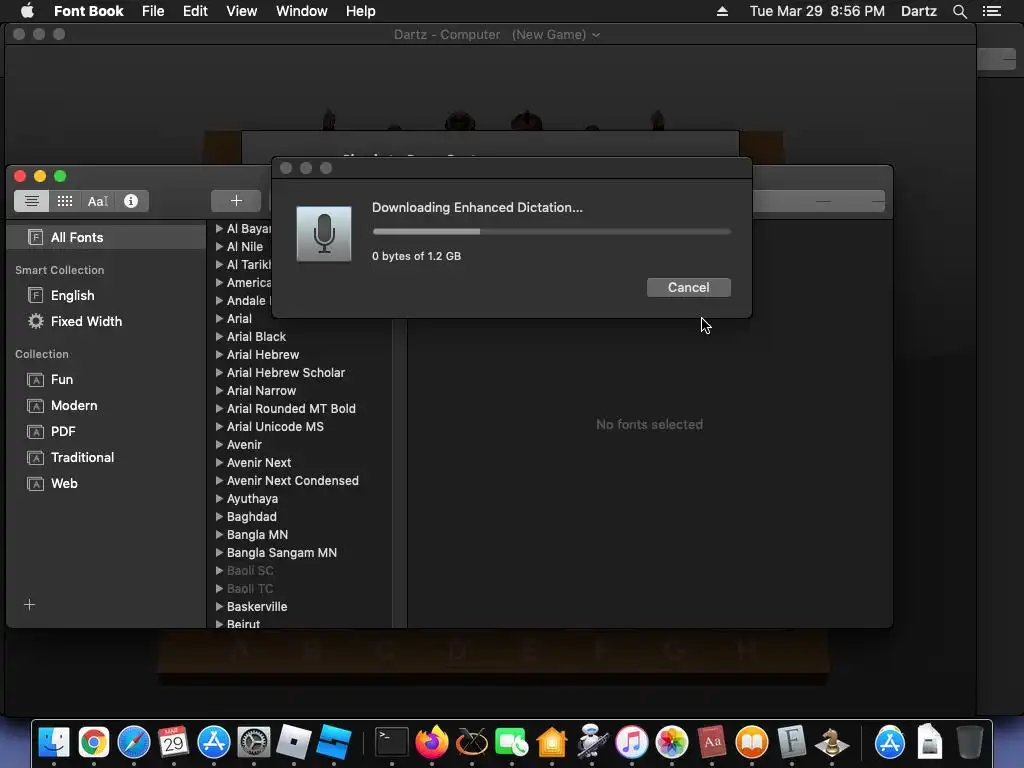This screenshot has height=768, width=1024.
Task: Switch Font Book to list view
Action: point(31,201)
